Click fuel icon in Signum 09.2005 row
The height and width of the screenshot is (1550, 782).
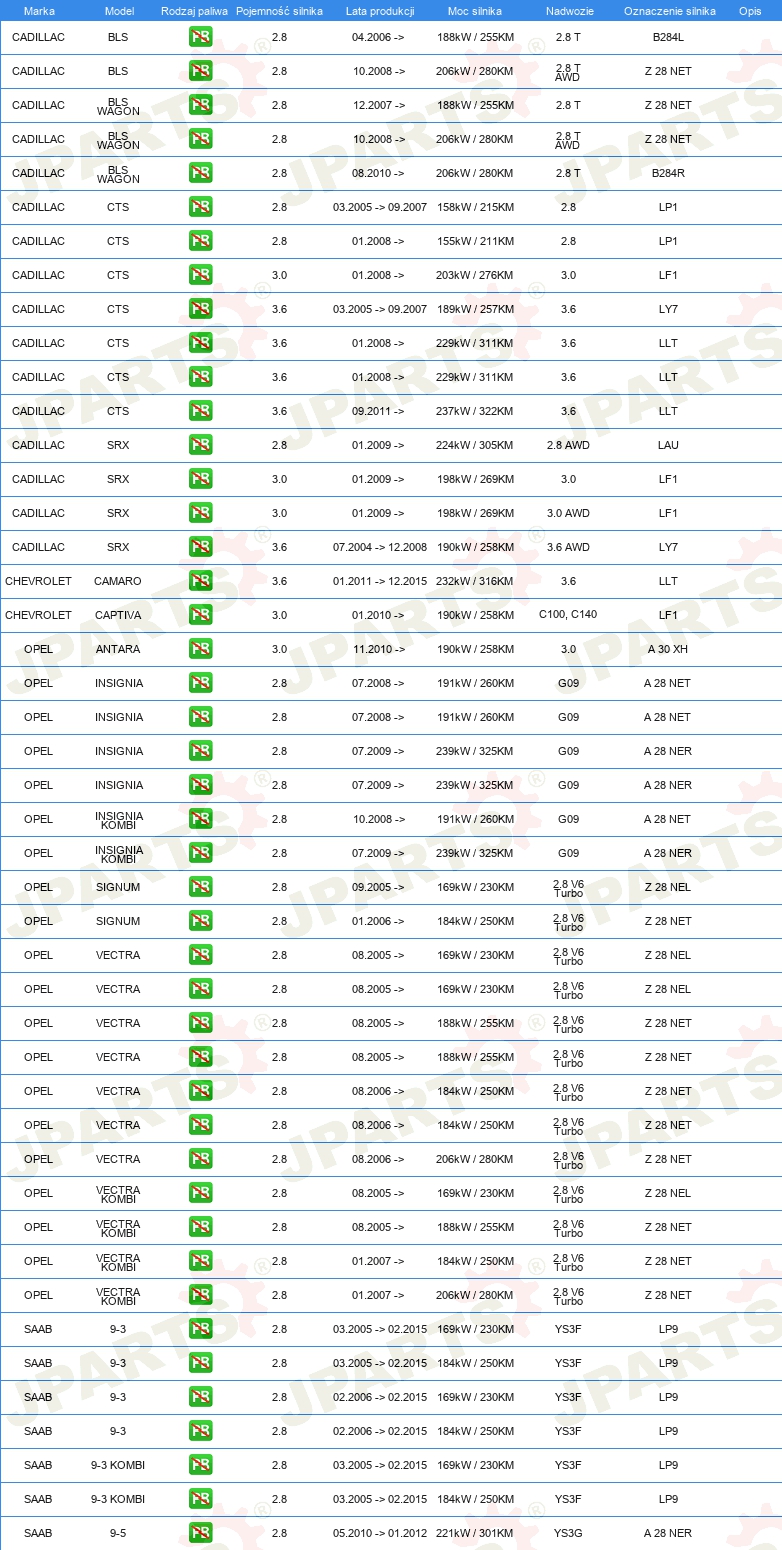[200, 887]
